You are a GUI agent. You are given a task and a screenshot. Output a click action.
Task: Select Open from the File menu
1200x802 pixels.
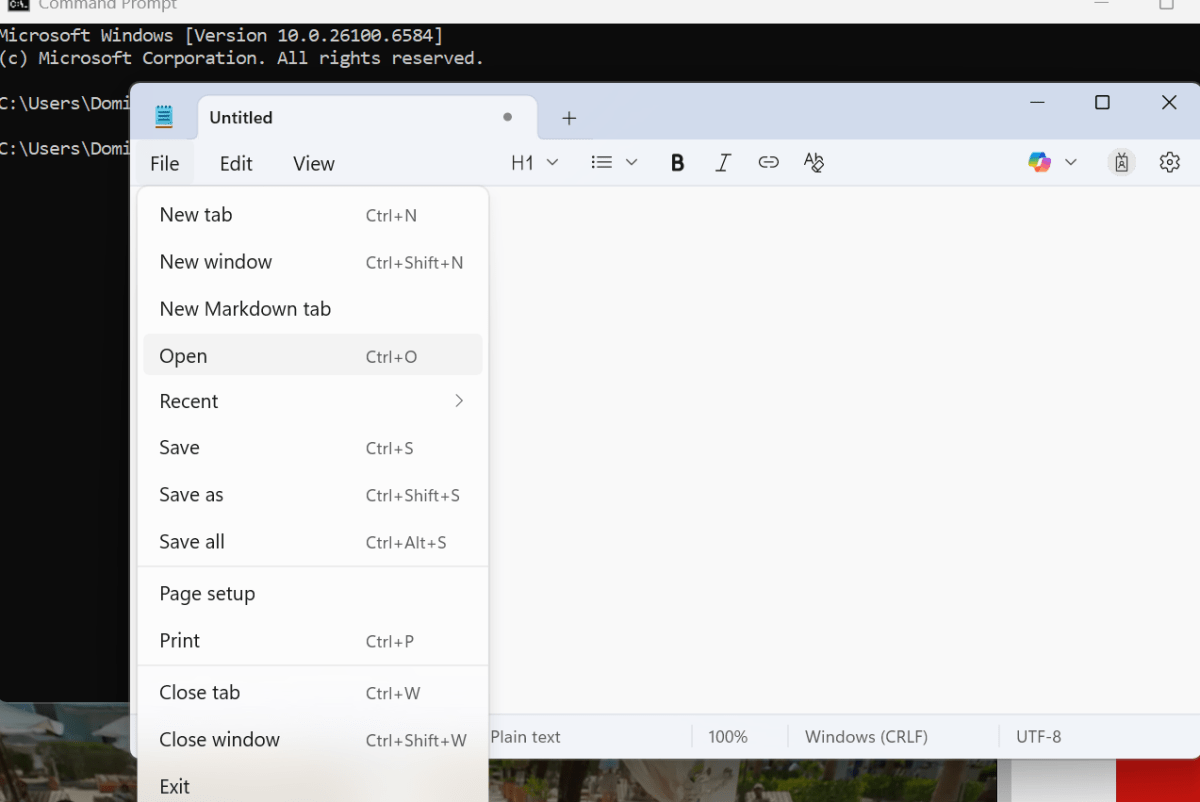(312, 356)
